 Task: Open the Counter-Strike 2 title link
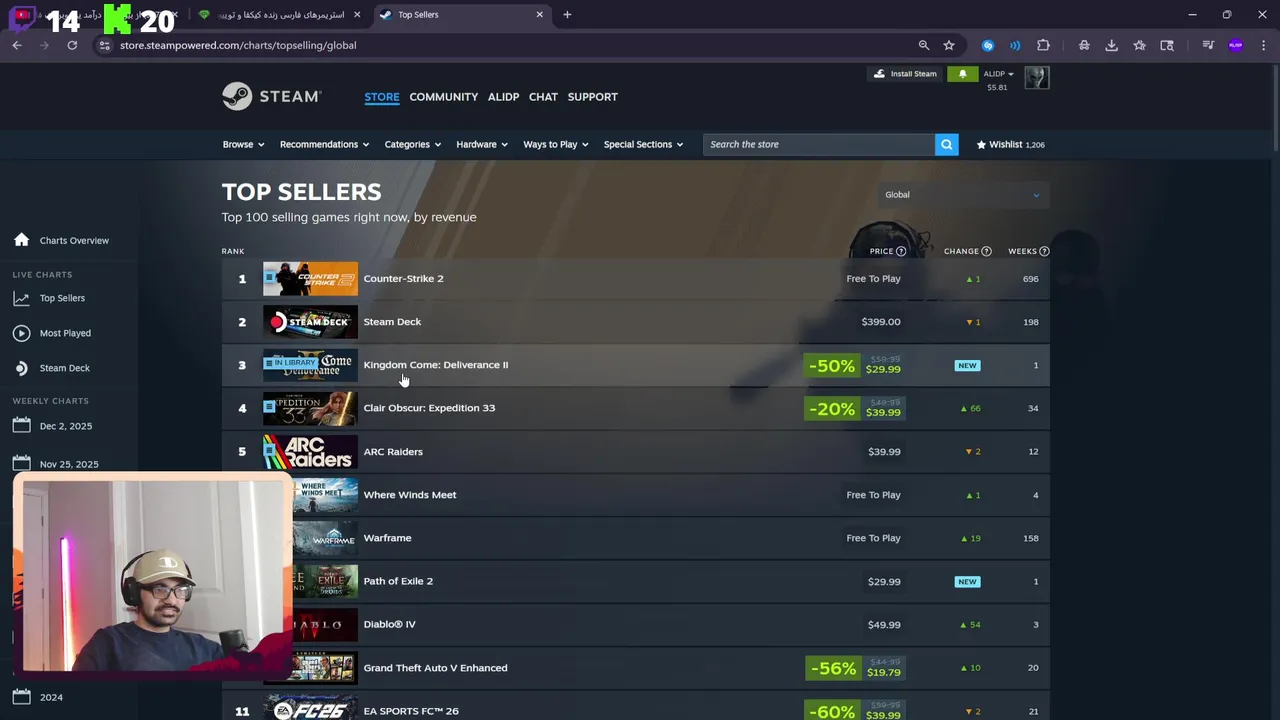pyautogui.click(x=403, y=278)
